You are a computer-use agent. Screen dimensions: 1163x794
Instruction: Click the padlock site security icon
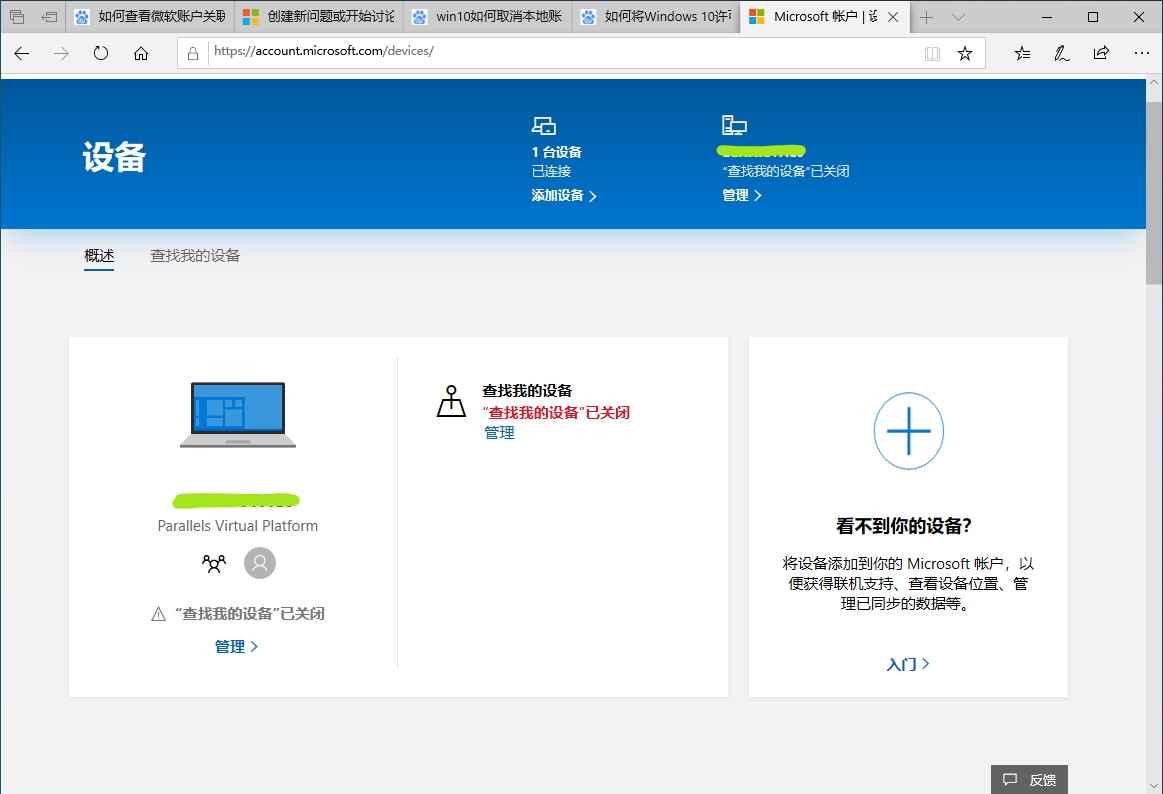click(x=193, y=53)
